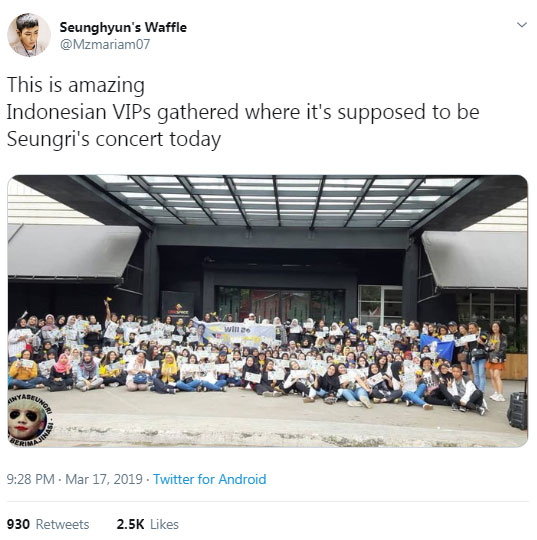Click Seunghyun's Waffle profile avatar
The width and height of the screenshot is (537, 540).
29,34
